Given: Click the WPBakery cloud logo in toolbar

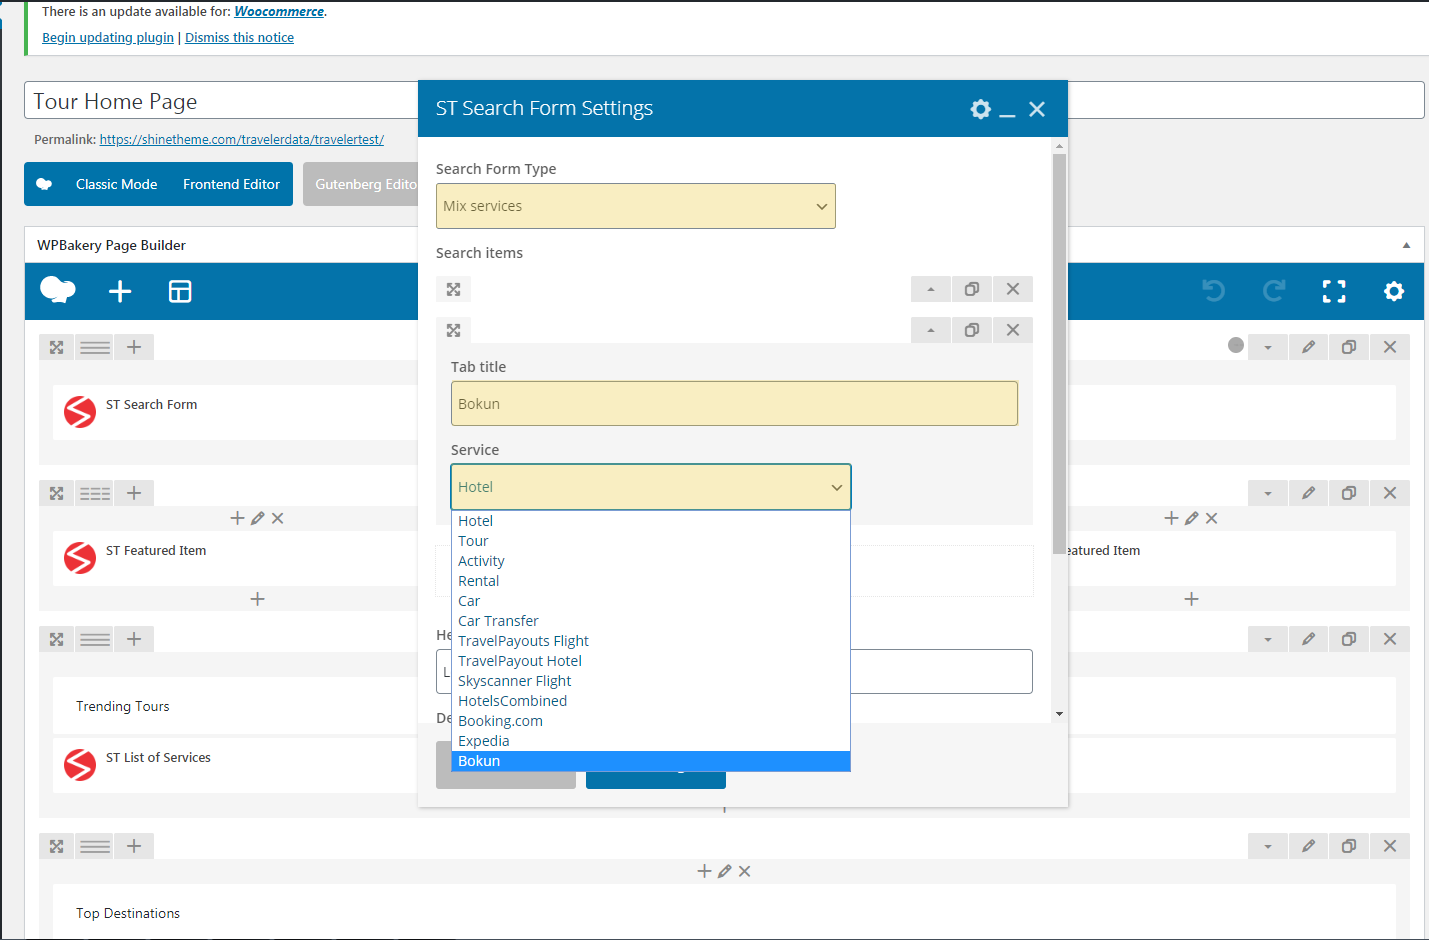Looking at the screenshot, I should [x=57, y=291].
